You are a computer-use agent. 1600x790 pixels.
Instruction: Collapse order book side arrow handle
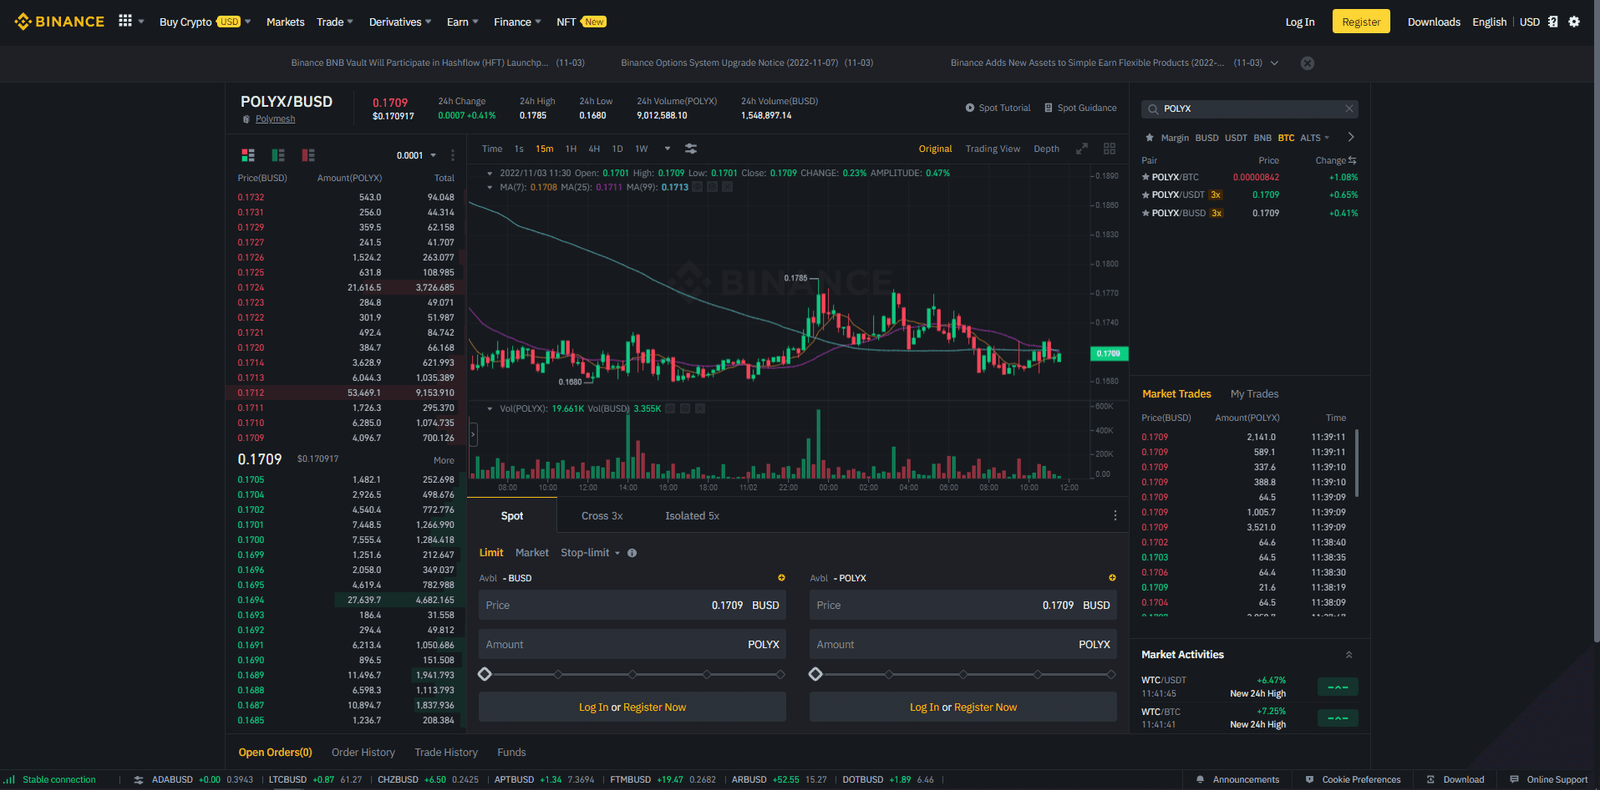point(473,434)
